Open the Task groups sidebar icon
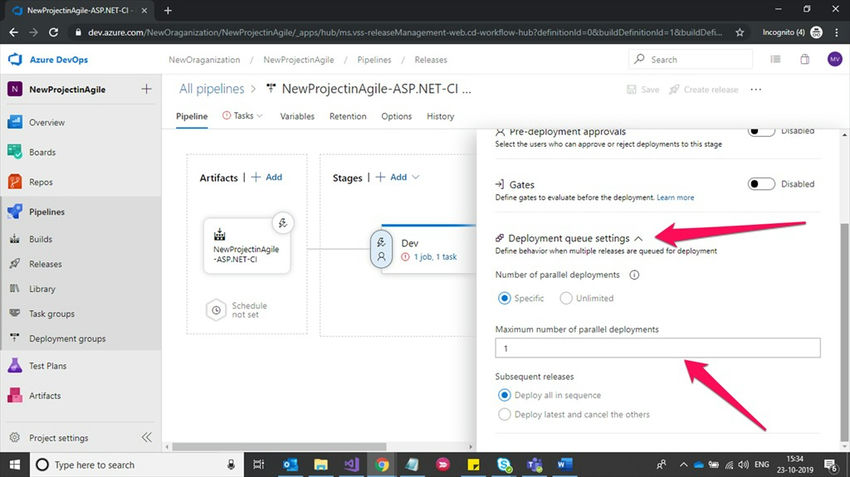The width and height of the screenshot is (850, 477). point(15,313)
